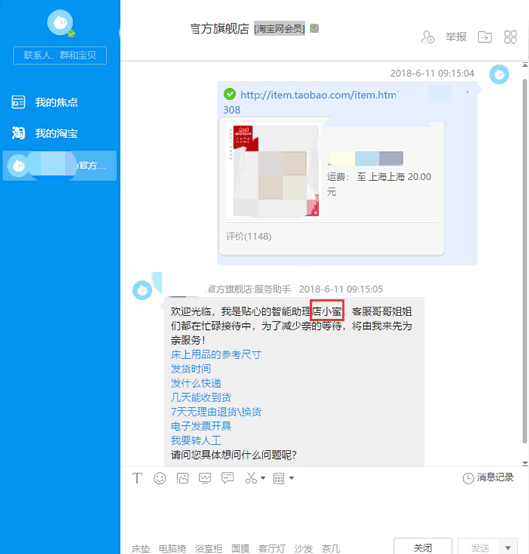Click the 浴室柜 suggestion keyword
The height and width of the screenshot is (554, 529).
pos(208,548)
